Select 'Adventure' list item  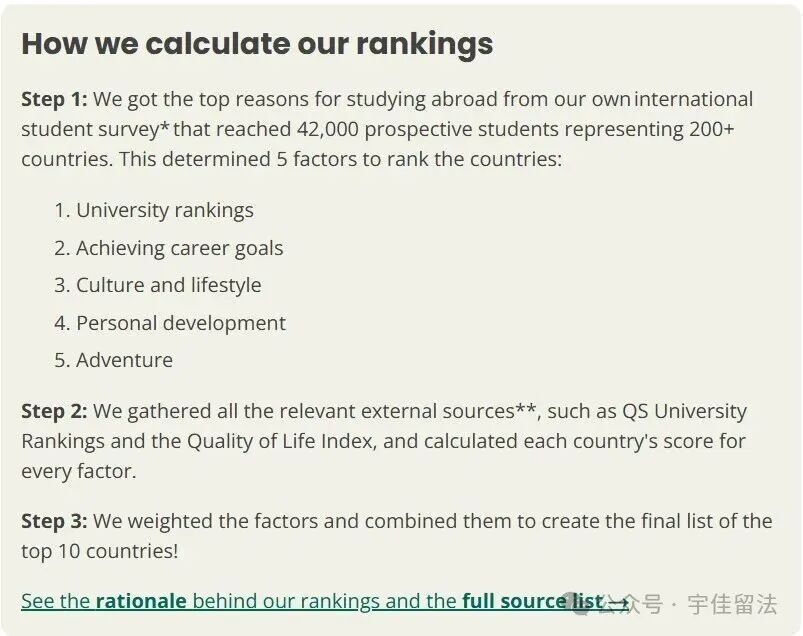pos(124,360)
